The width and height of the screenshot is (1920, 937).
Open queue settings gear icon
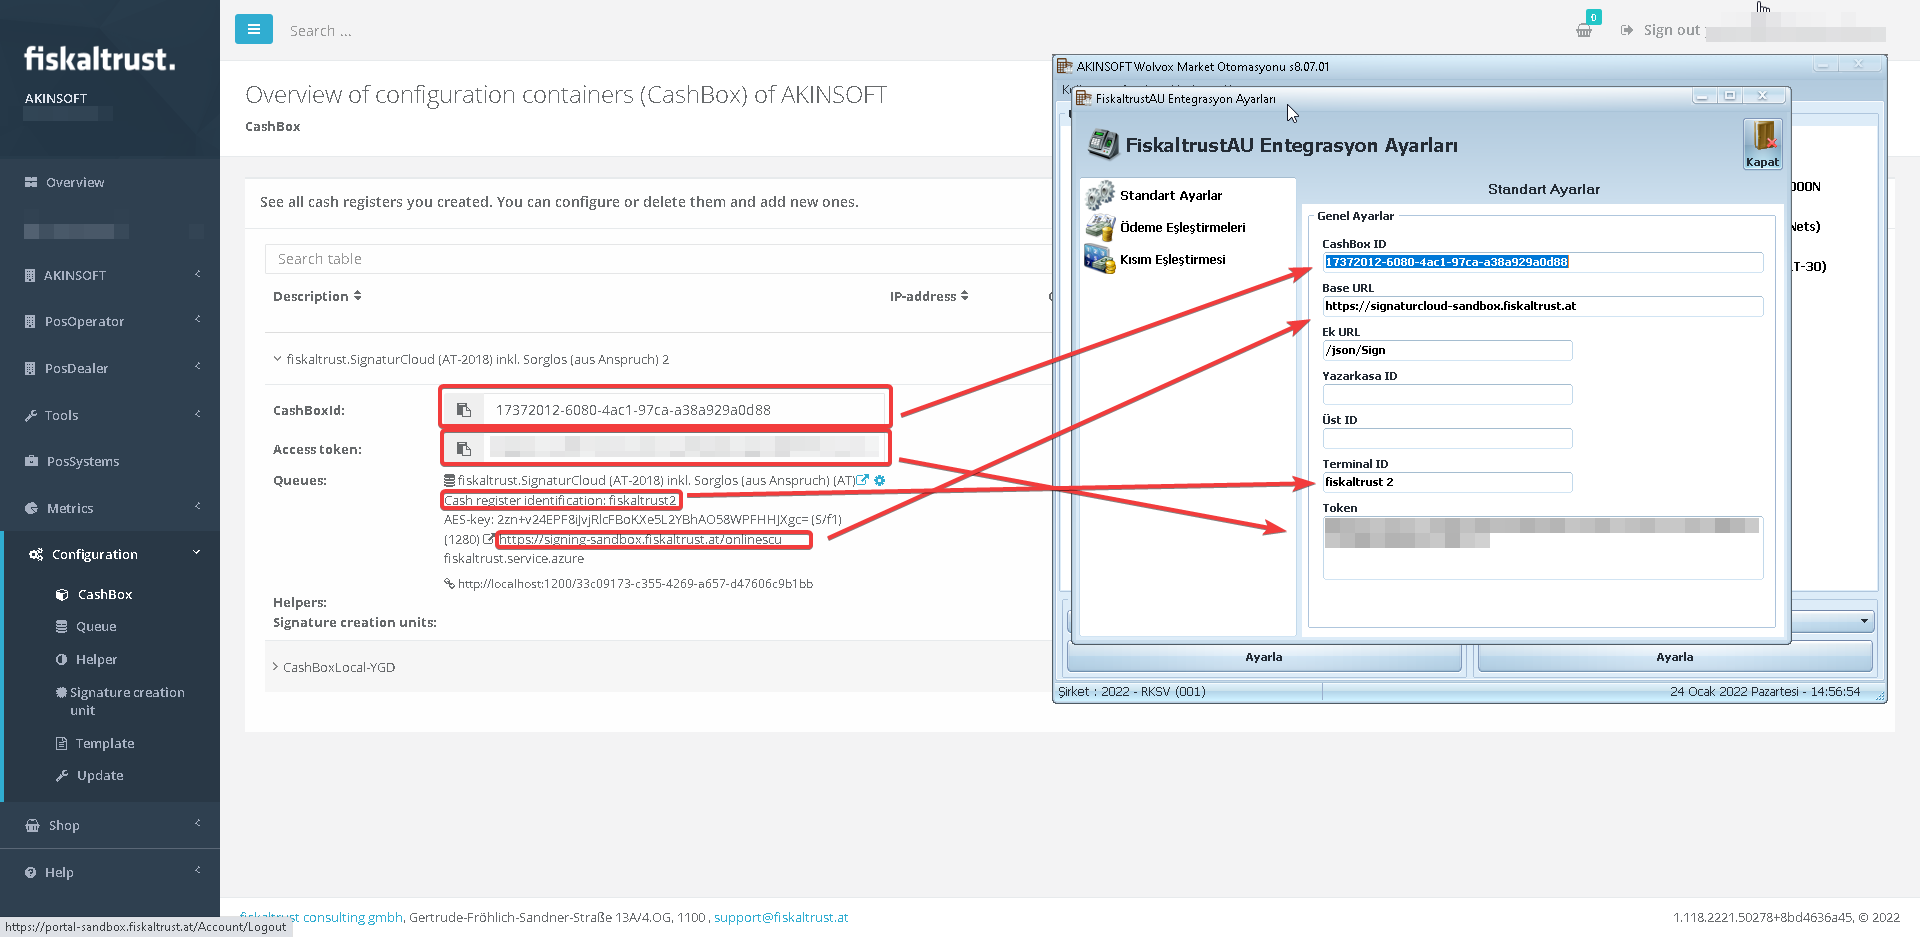coord(880,480)
